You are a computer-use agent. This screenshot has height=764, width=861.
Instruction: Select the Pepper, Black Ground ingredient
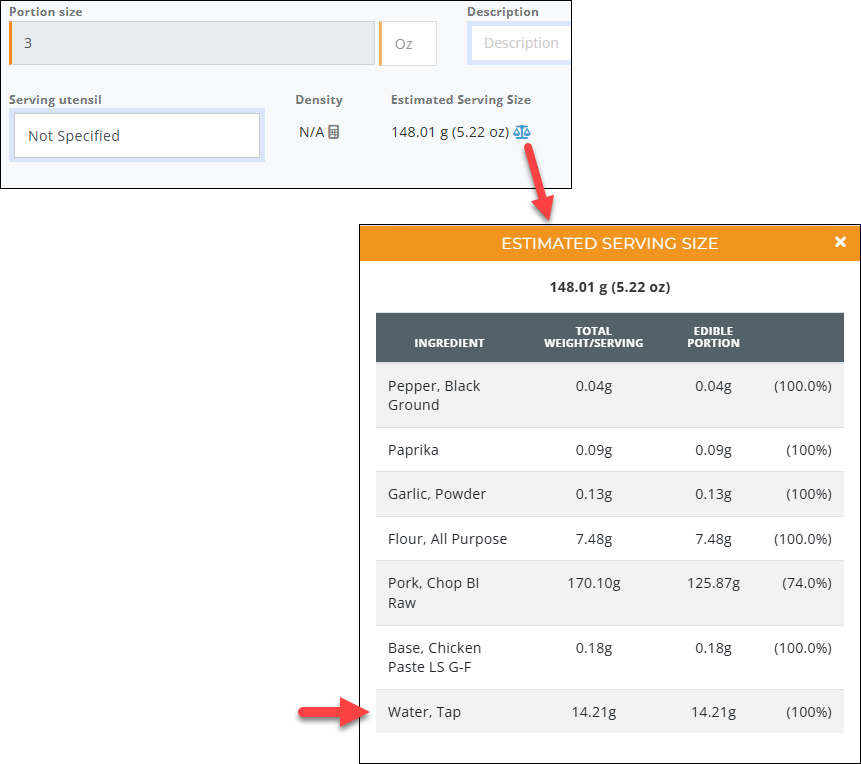(434, 395)
